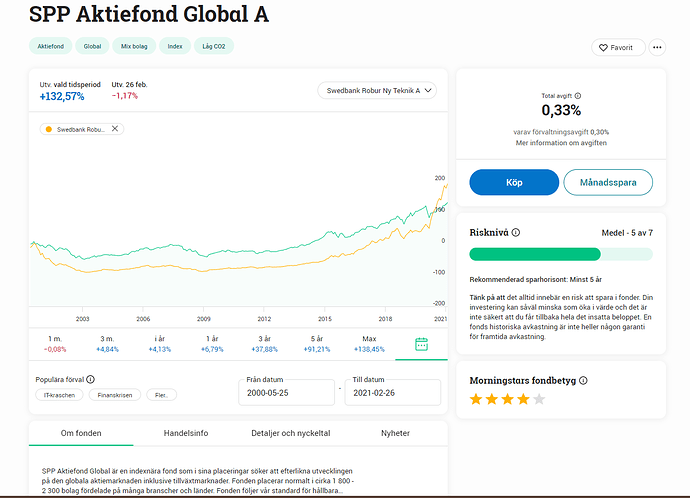Select the Finanskrisen preset period
690x498 pixels.
click(112, 395)
